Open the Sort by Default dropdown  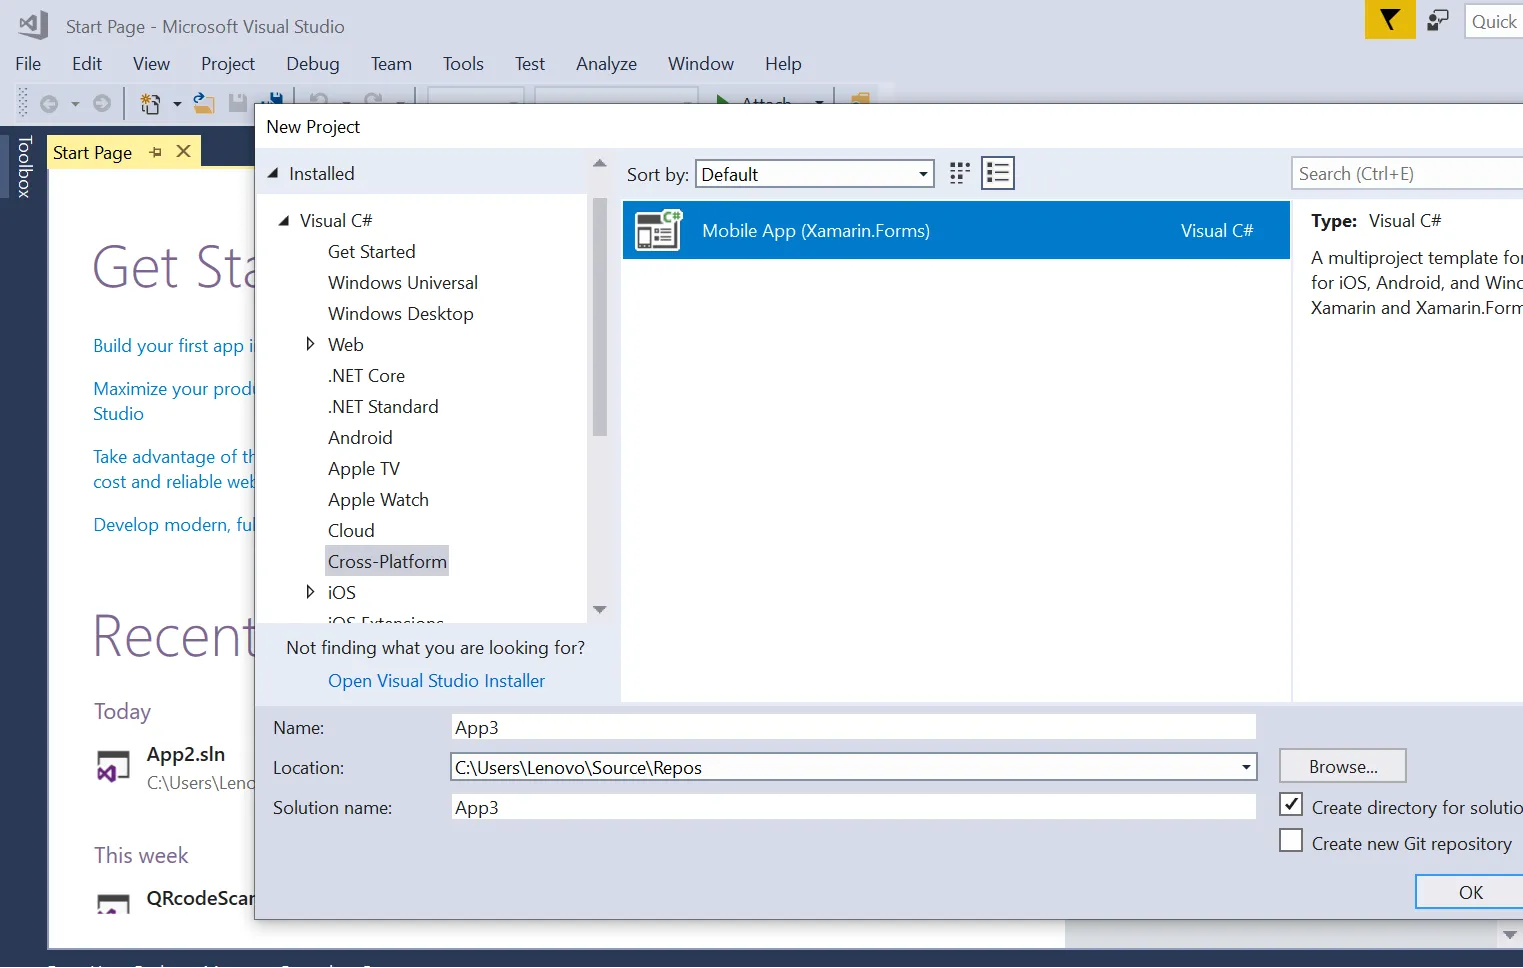pyautogui.click(x=814, y=174)
